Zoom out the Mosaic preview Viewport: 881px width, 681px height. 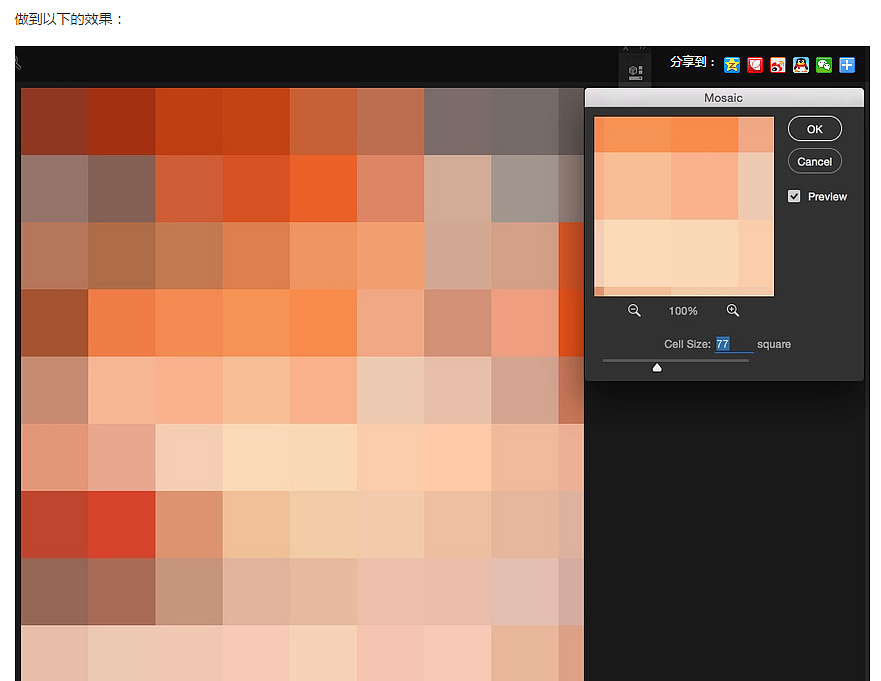[634, 310]
